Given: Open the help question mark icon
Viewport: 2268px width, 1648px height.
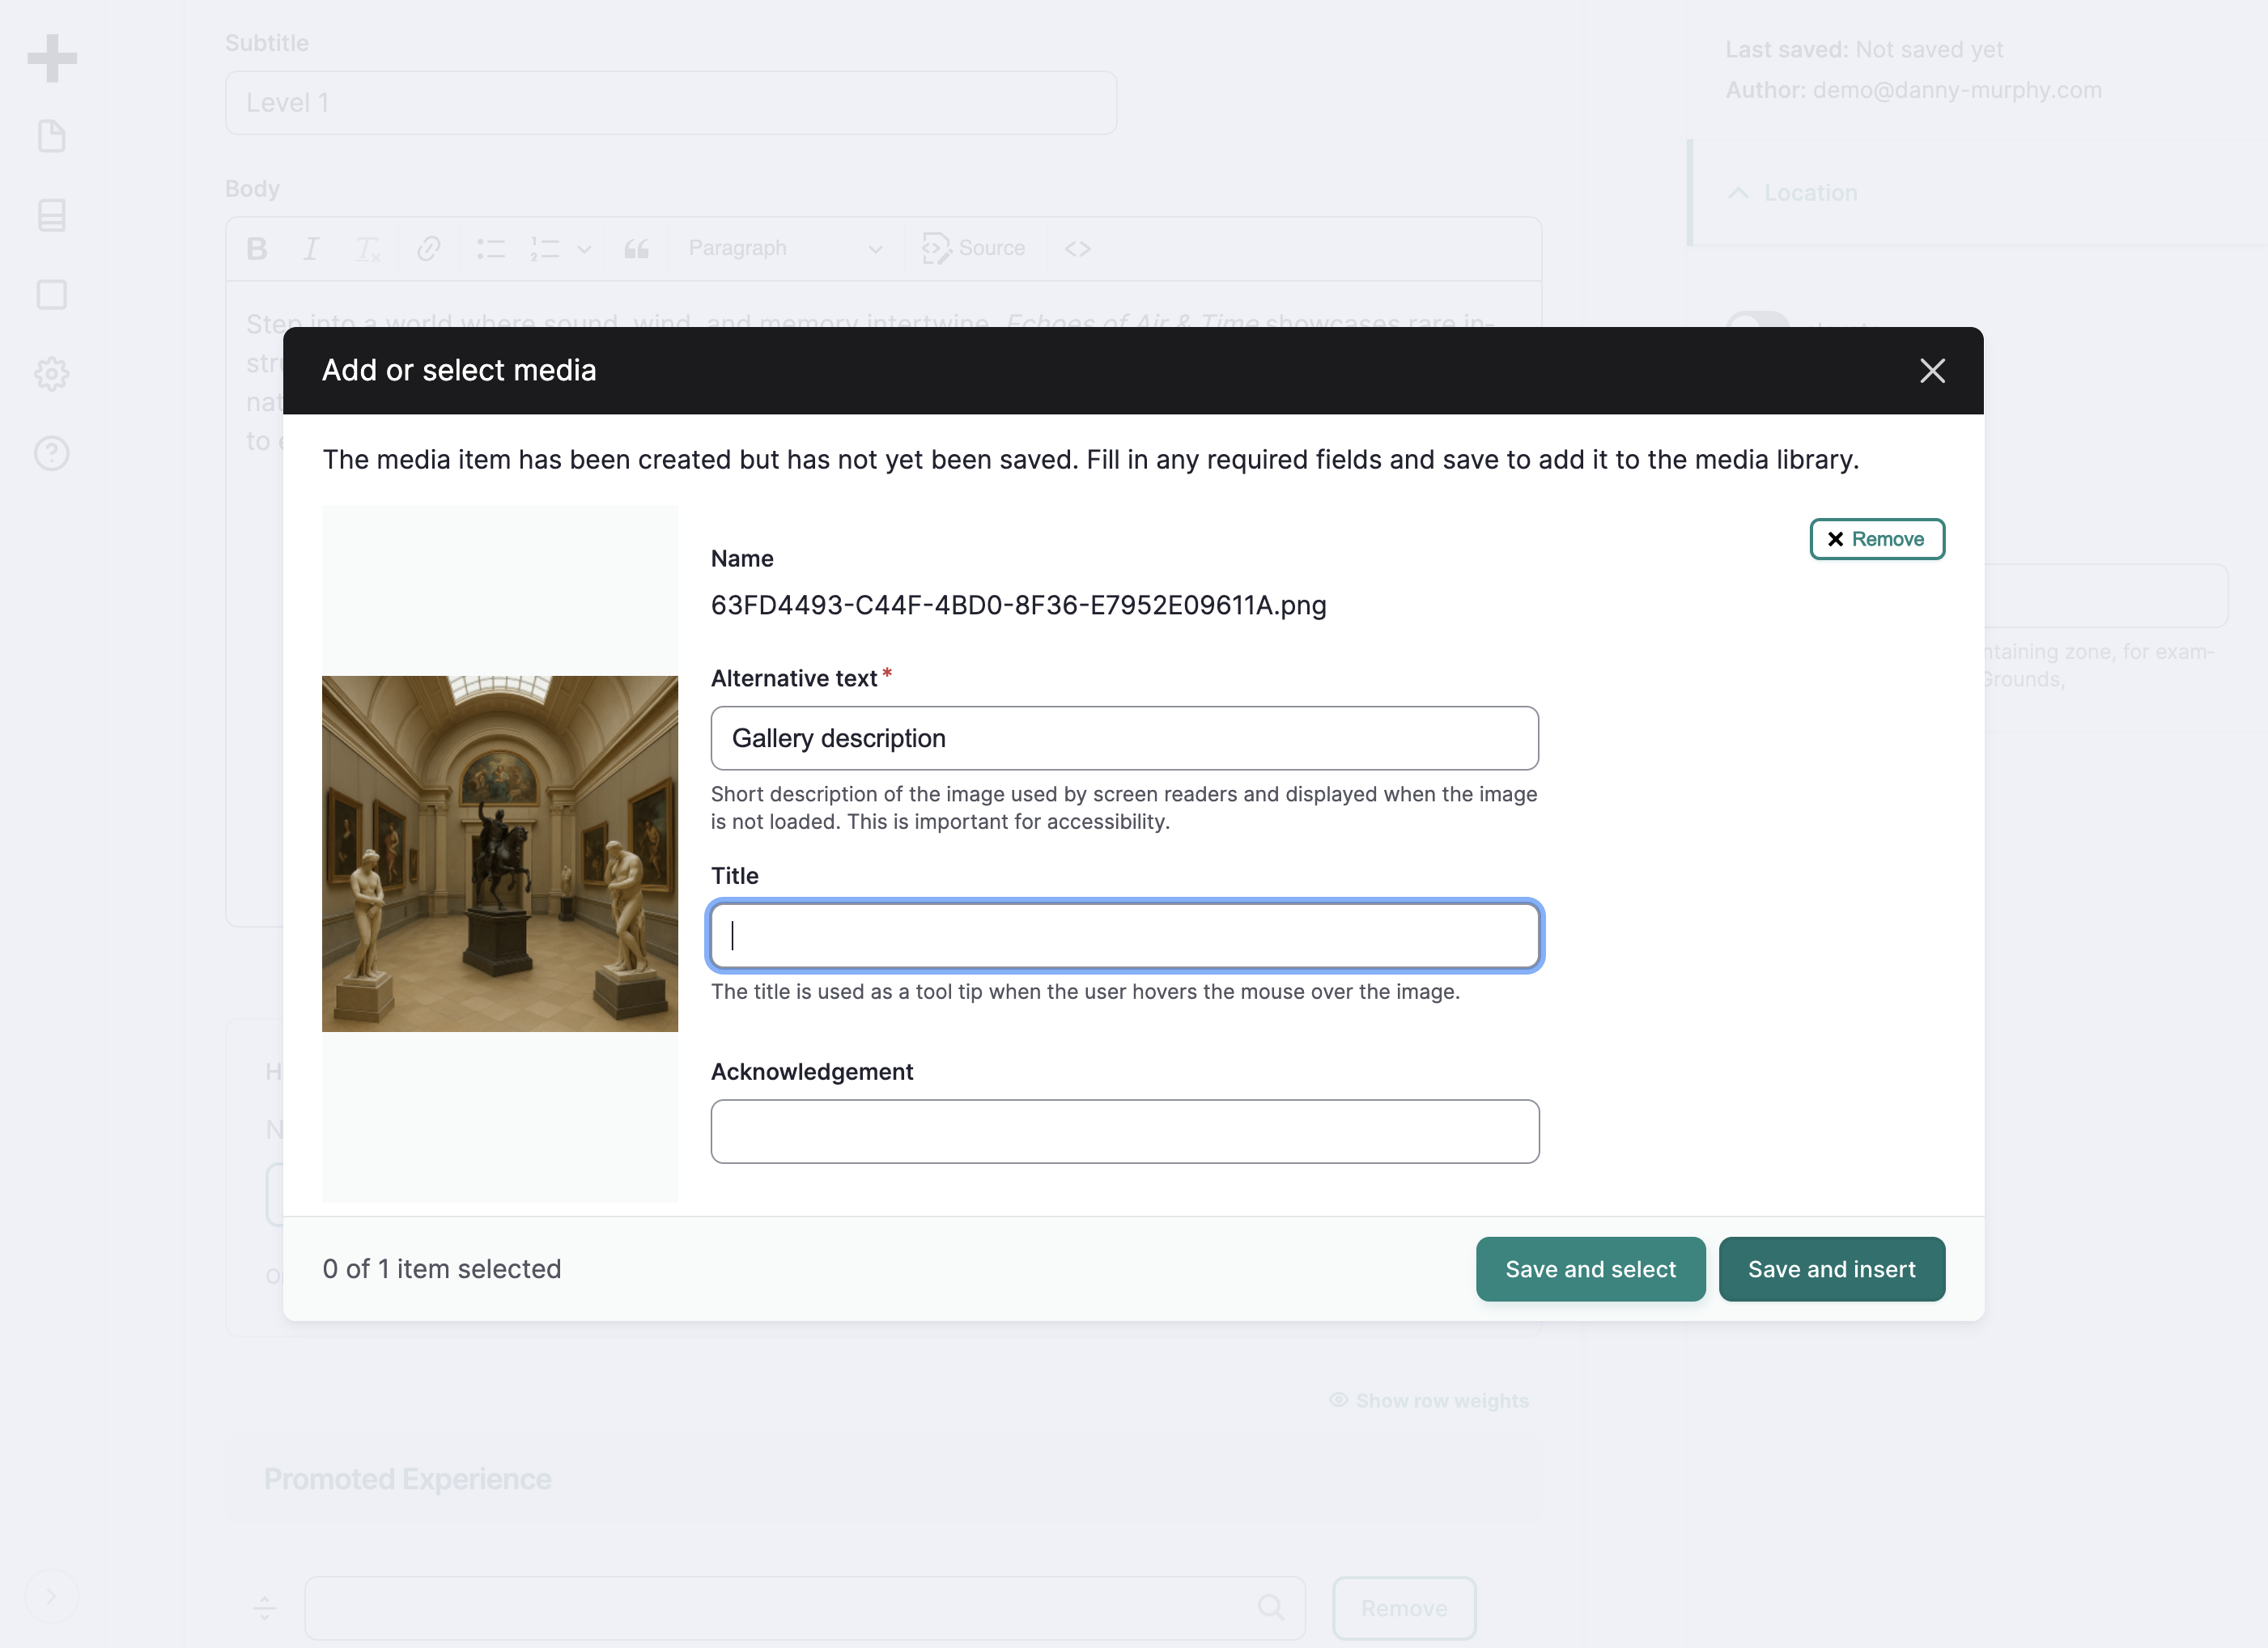Looking at the screenshot, I should pyautogui.click(x=52, y=453).
